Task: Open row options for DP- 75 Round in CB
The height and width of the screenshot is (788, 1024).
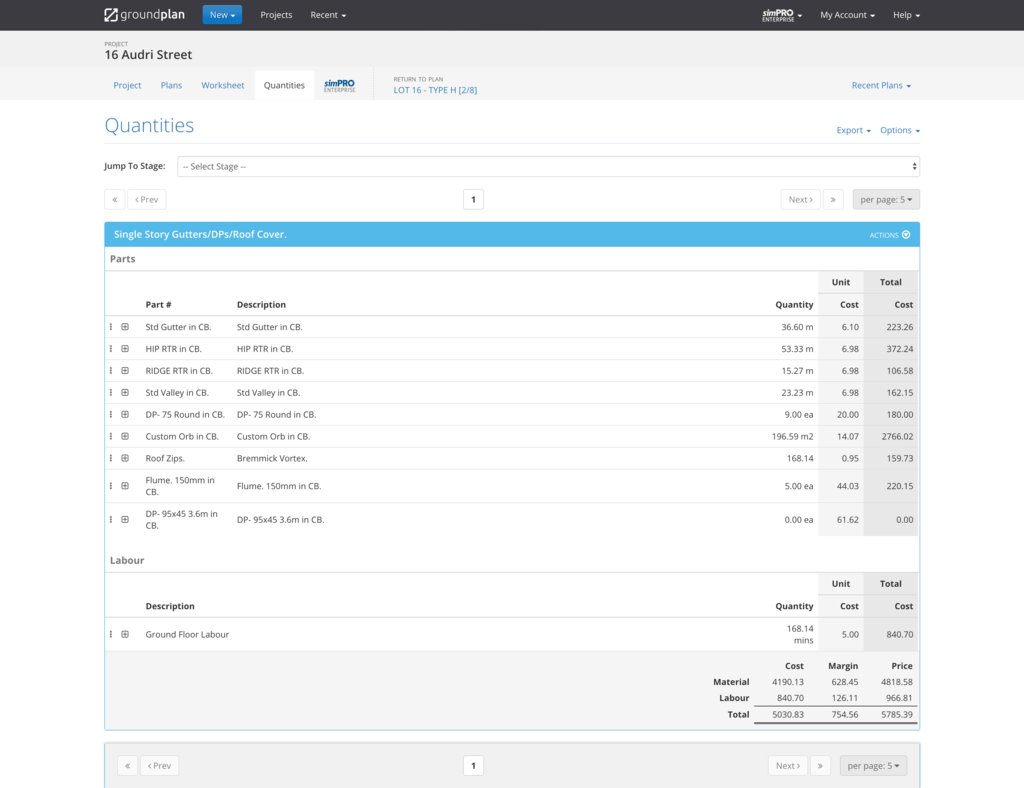Action: coord(111,414)
